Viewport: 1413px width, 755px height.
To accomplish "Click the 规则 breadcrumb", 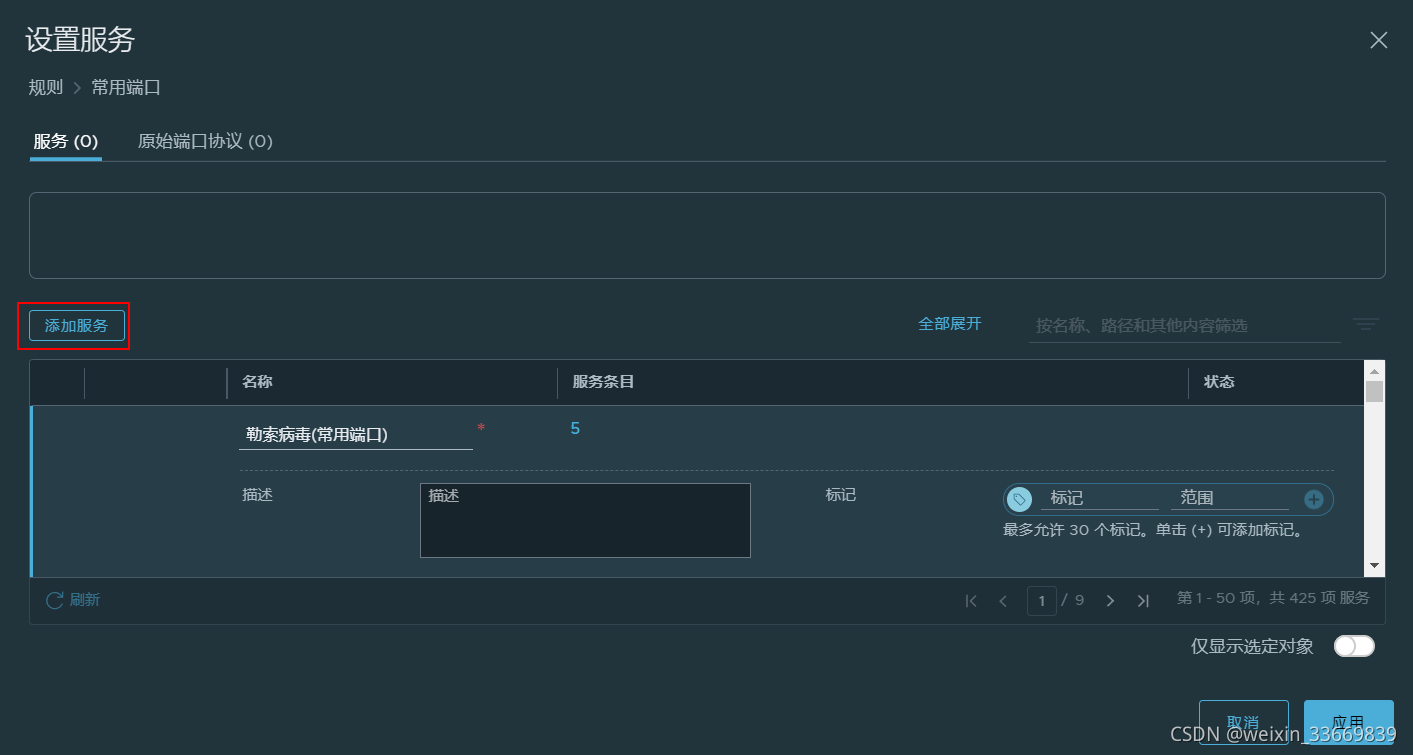I will [45, 88].
